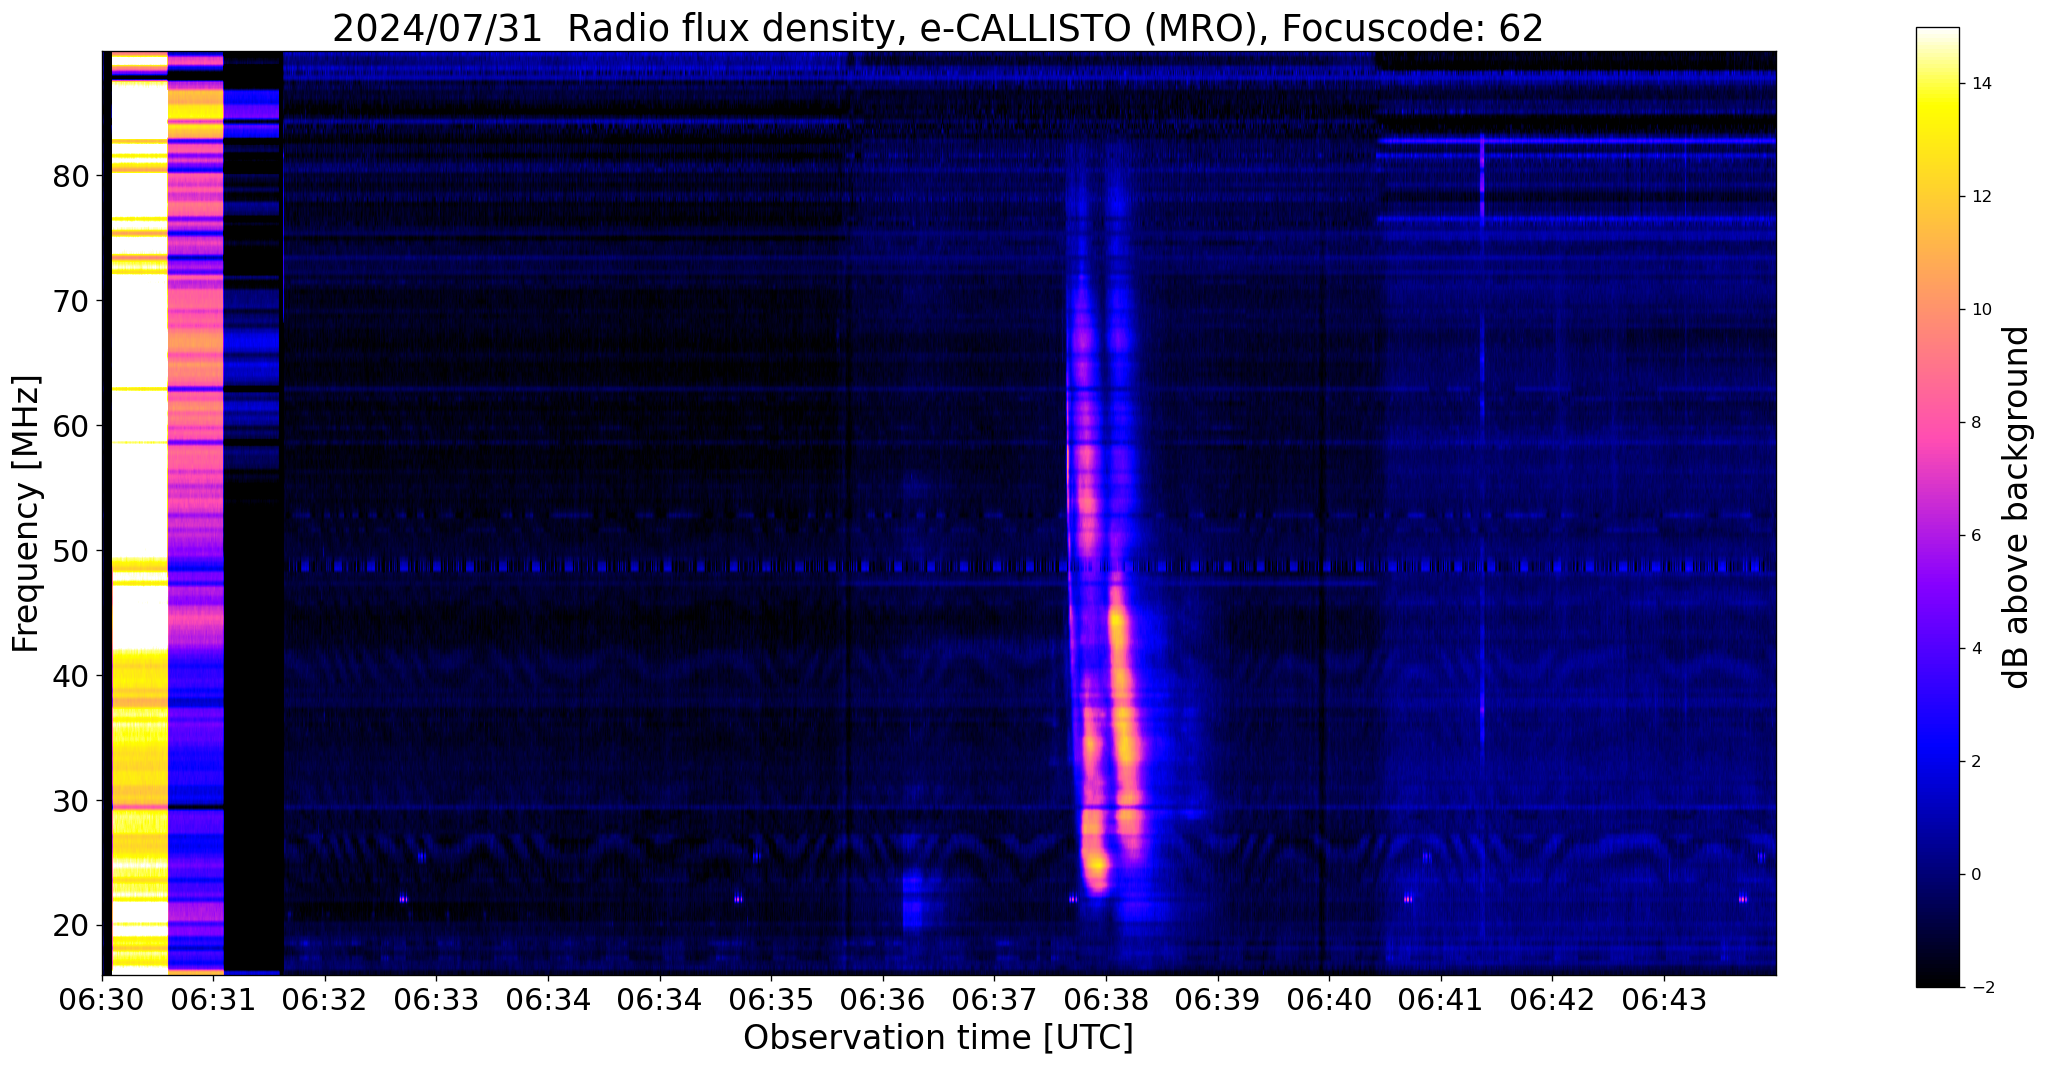This screenshot has height=1067, width=2047.
Task: Click the white top end of the colorbar
Action: [1937, 36]
